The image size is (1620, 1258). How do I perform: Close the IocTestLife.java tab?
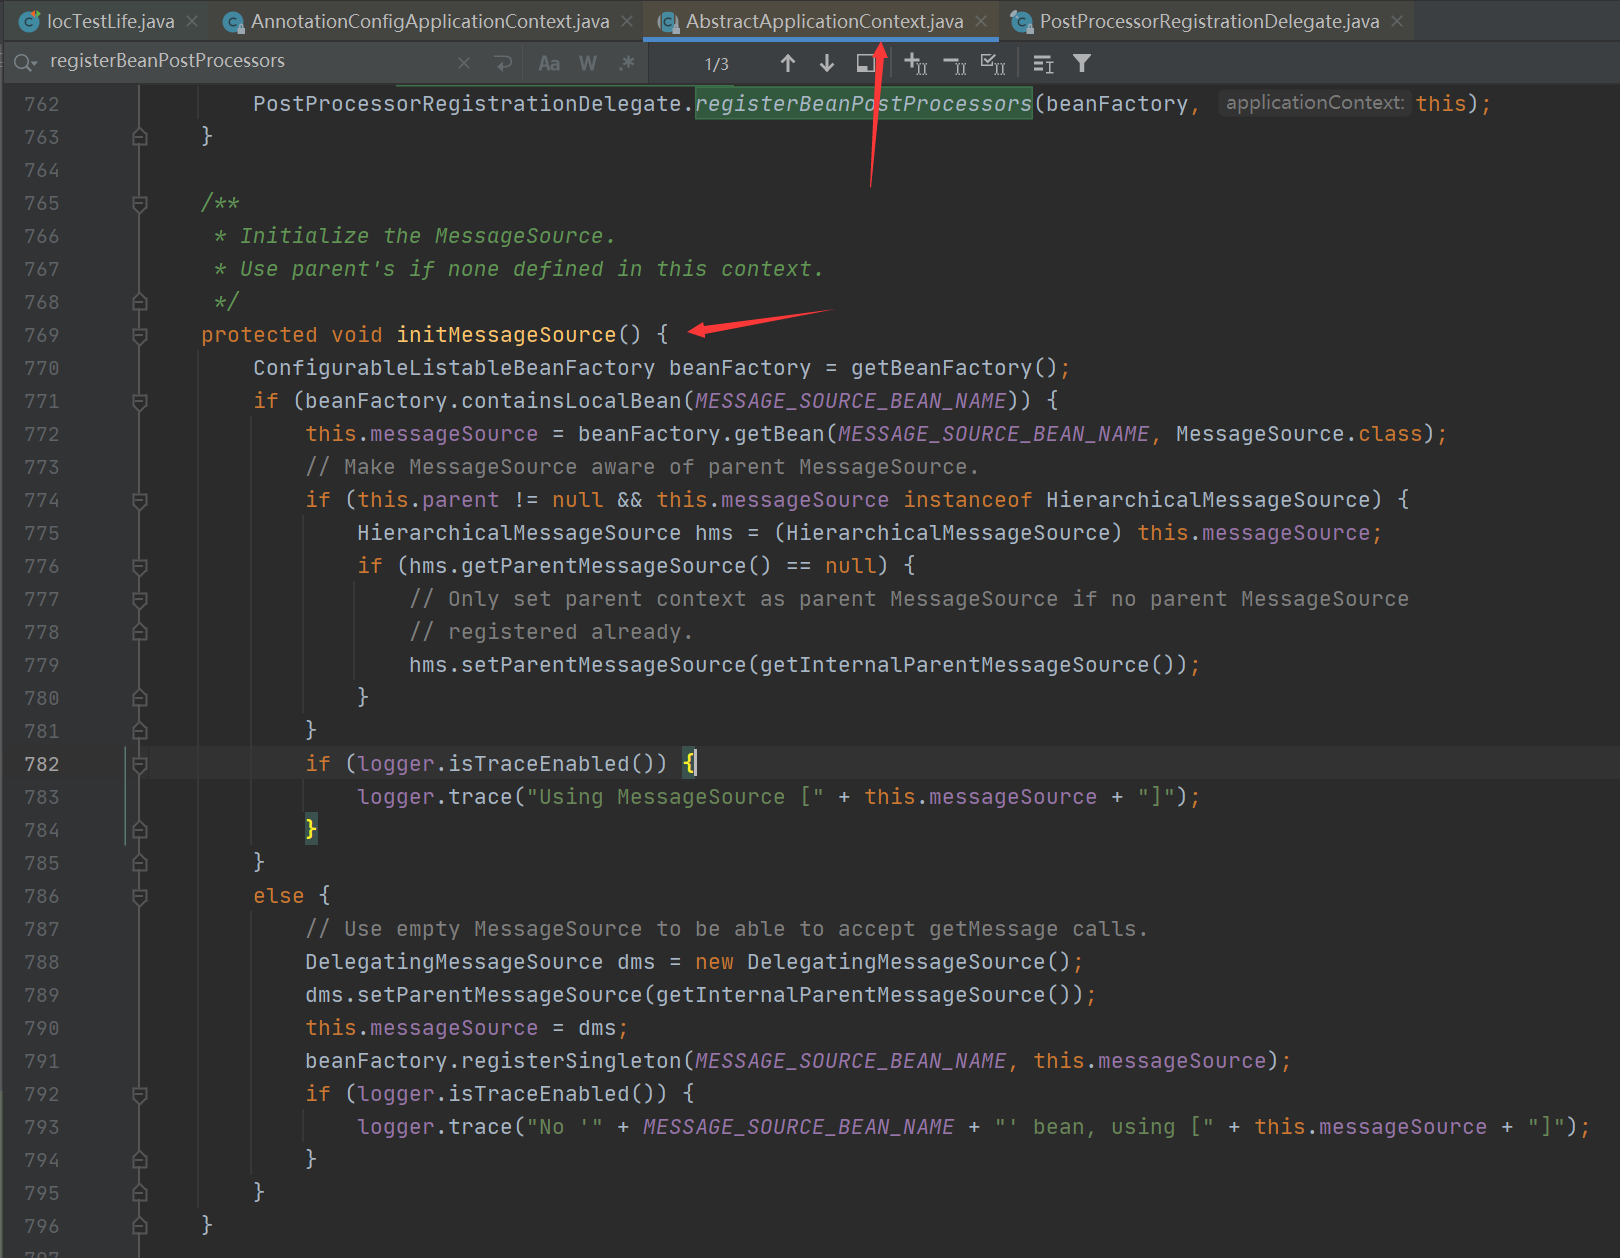tap(192, 21)
